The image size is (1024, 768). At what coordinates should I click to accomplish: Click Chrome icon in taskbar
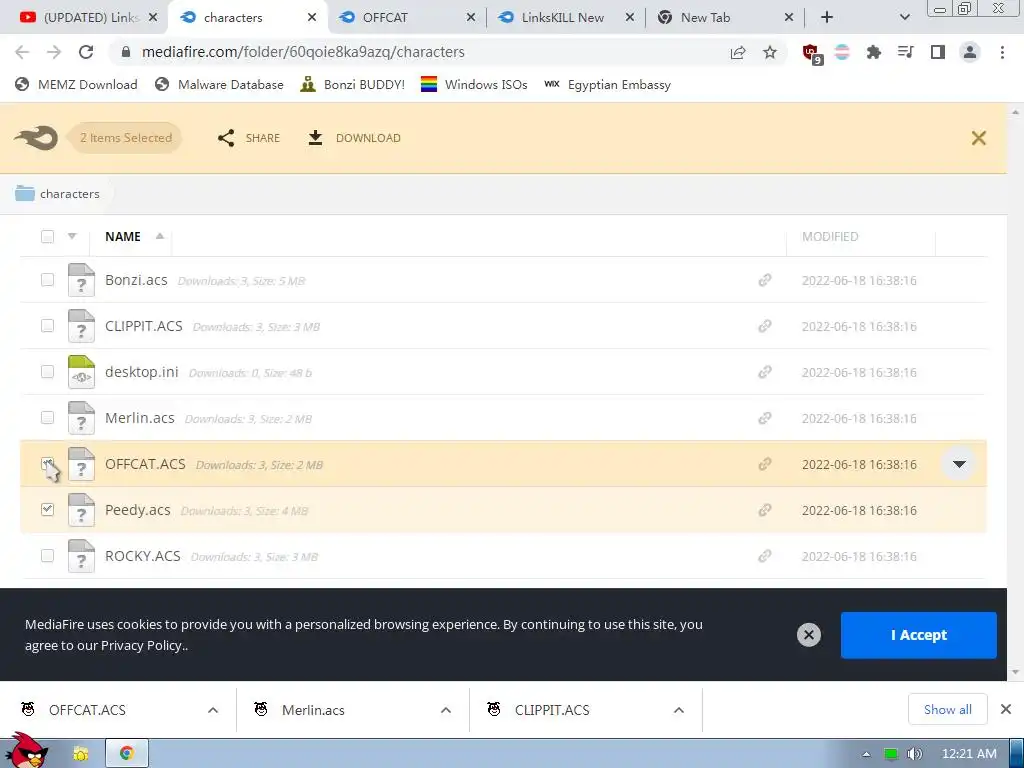click(x=127, y=753)
